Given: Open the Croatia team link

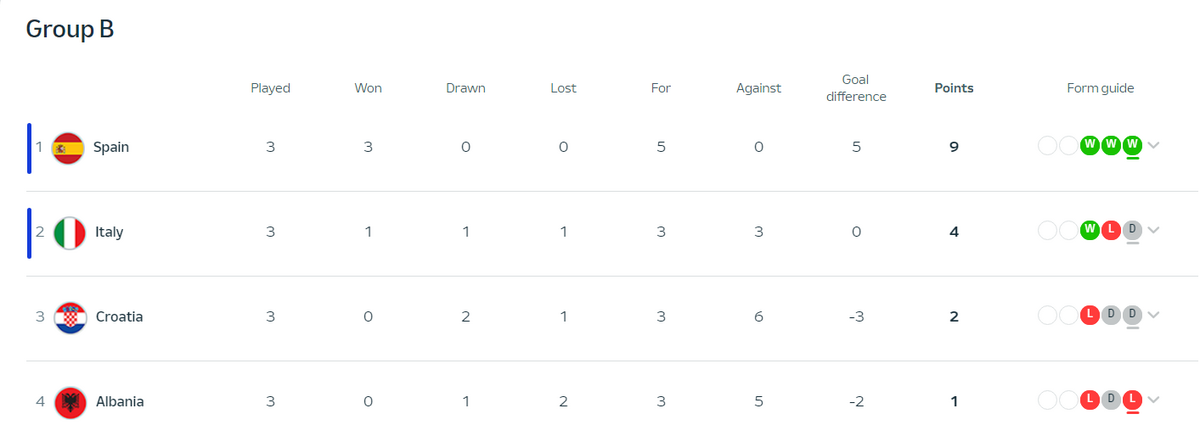Looking at the screenshot, I should 119,317.
